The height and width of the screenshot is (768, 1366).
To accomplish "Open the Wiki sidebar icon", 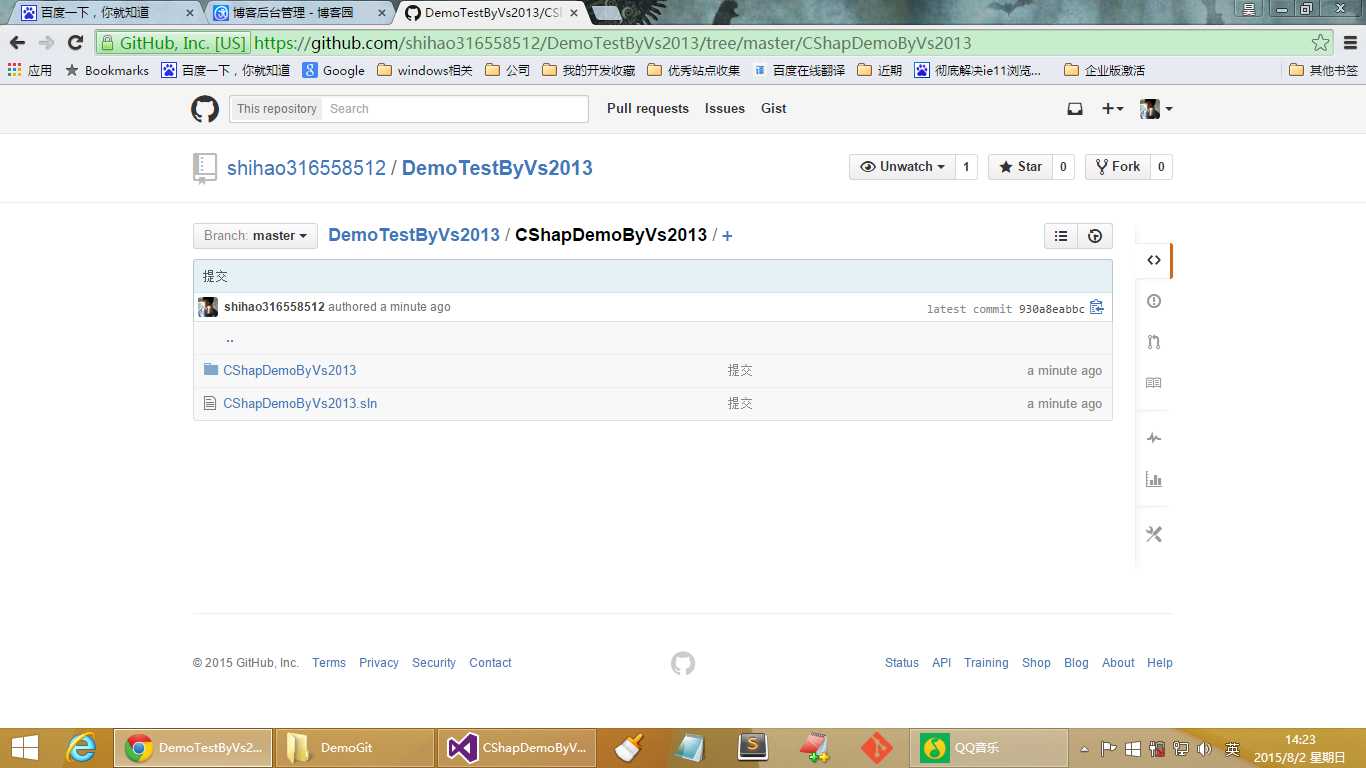I will tap(1154, 383).
